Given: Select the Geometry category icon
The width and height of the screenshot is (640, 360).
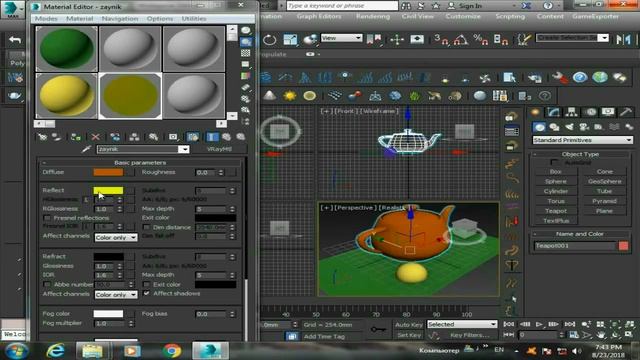Looking at the screenshot, I should pos(539,127).
